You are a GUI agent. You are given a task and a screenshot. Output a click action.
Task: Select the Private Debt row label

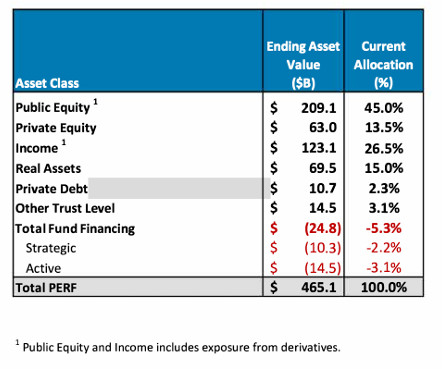[x=51, y=189]
